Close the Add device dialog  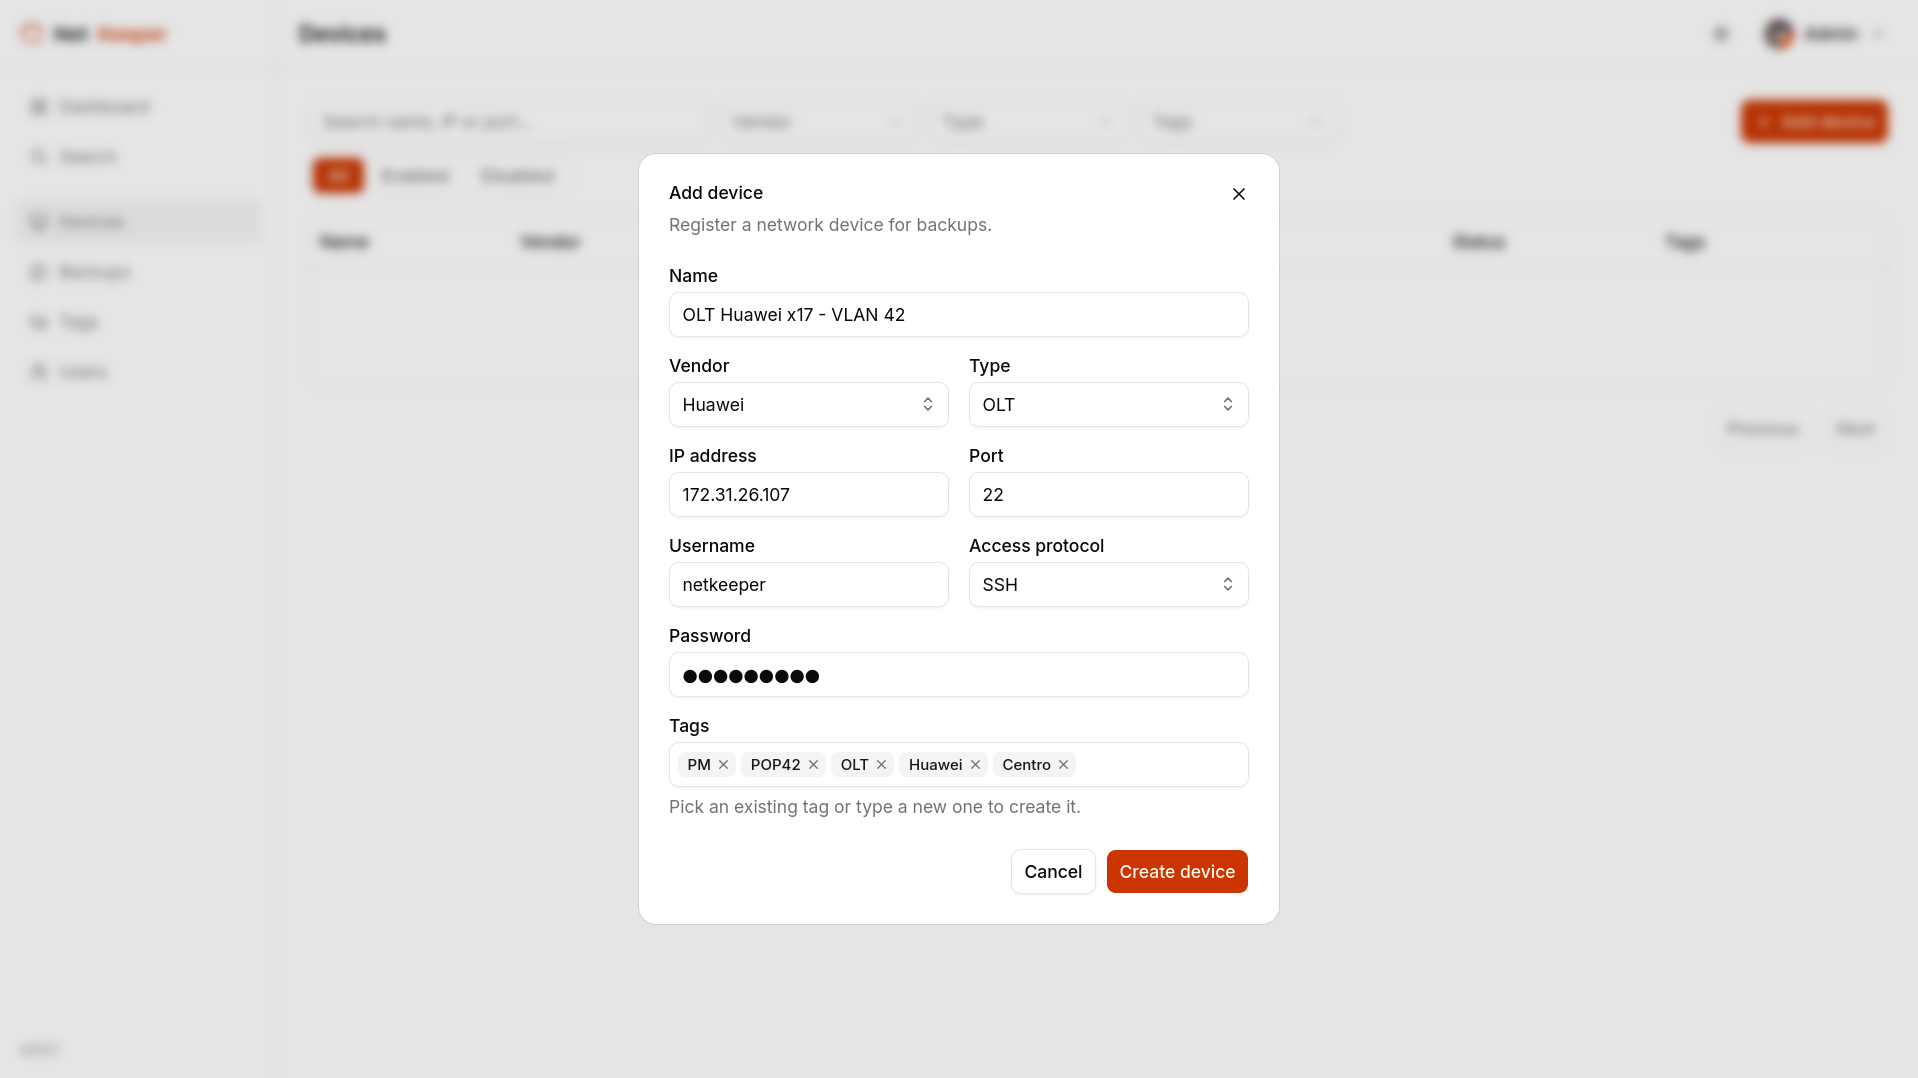coord(1239,194)
